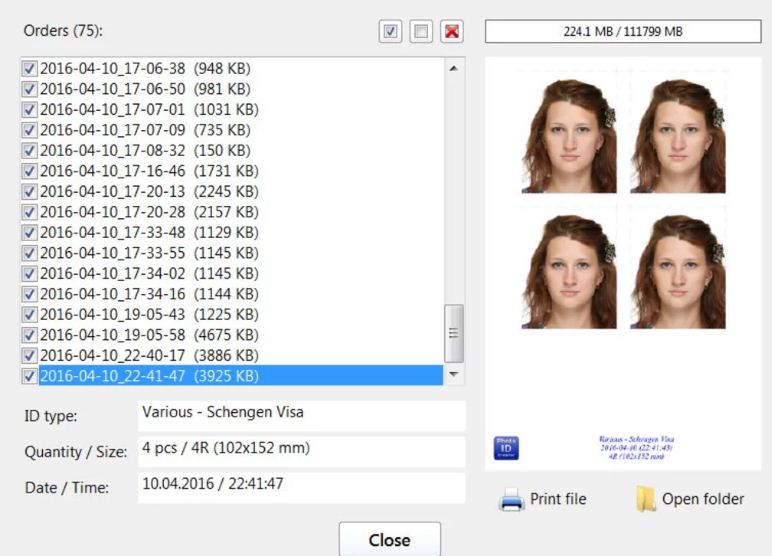Click the Orders (75): label
This screenshot has height=556, width=772.
(63, 31)
